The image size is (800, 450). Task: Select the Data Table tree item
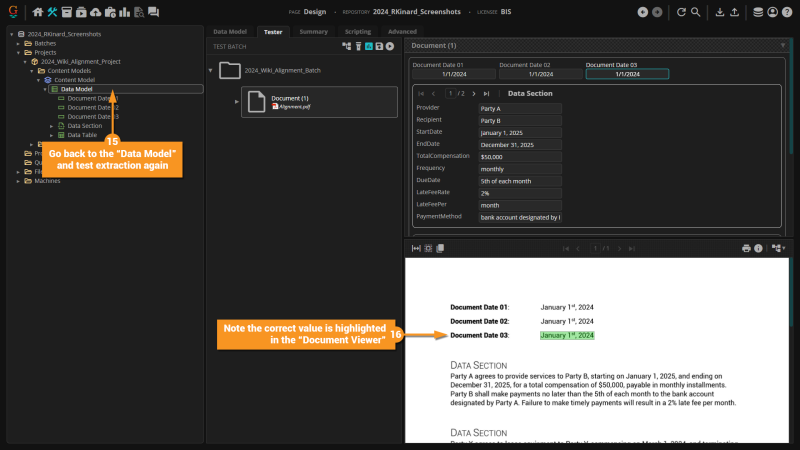pos(82,135)
